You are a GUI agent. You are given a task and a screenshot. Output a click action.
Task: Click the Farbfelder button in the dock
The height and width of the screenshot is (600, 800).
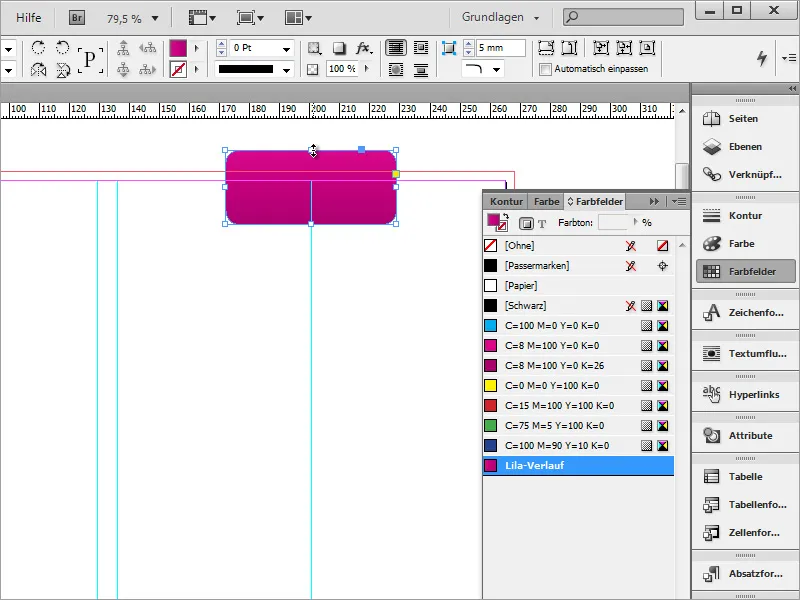point(745,271)
